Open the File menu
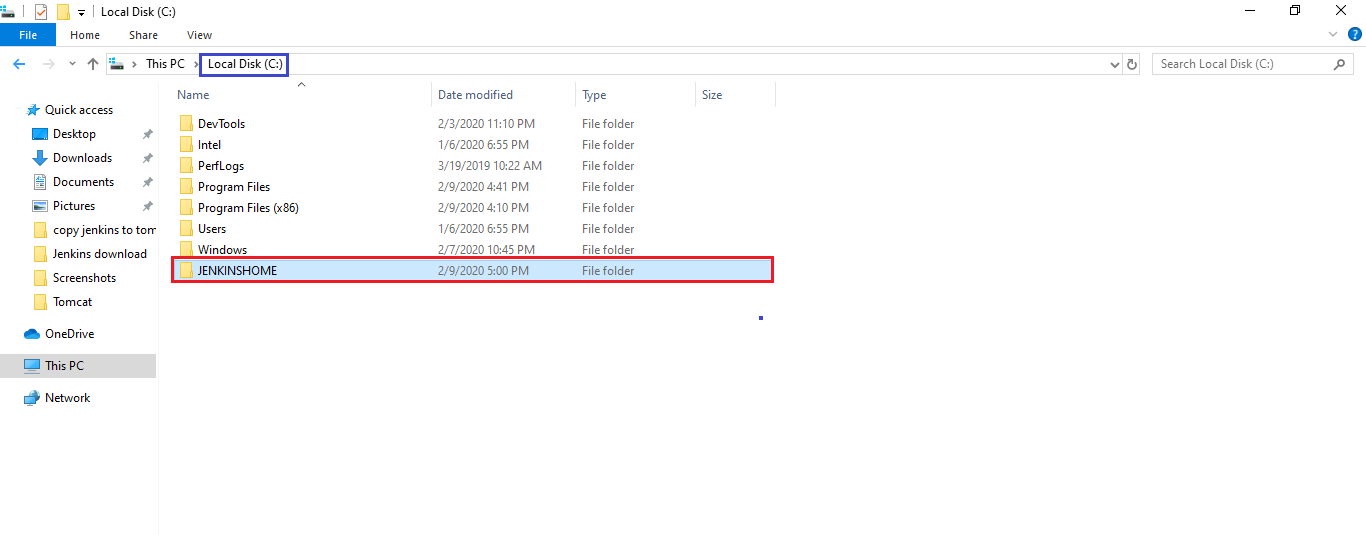Viewport: 1366px width, 535px height. pyautogui.click(x=28, y=35)
